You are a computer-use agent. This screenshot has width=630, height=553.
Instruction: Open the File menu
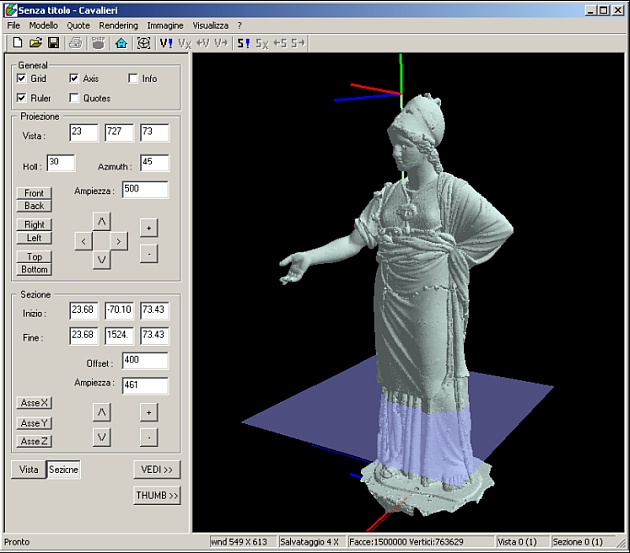13,26
